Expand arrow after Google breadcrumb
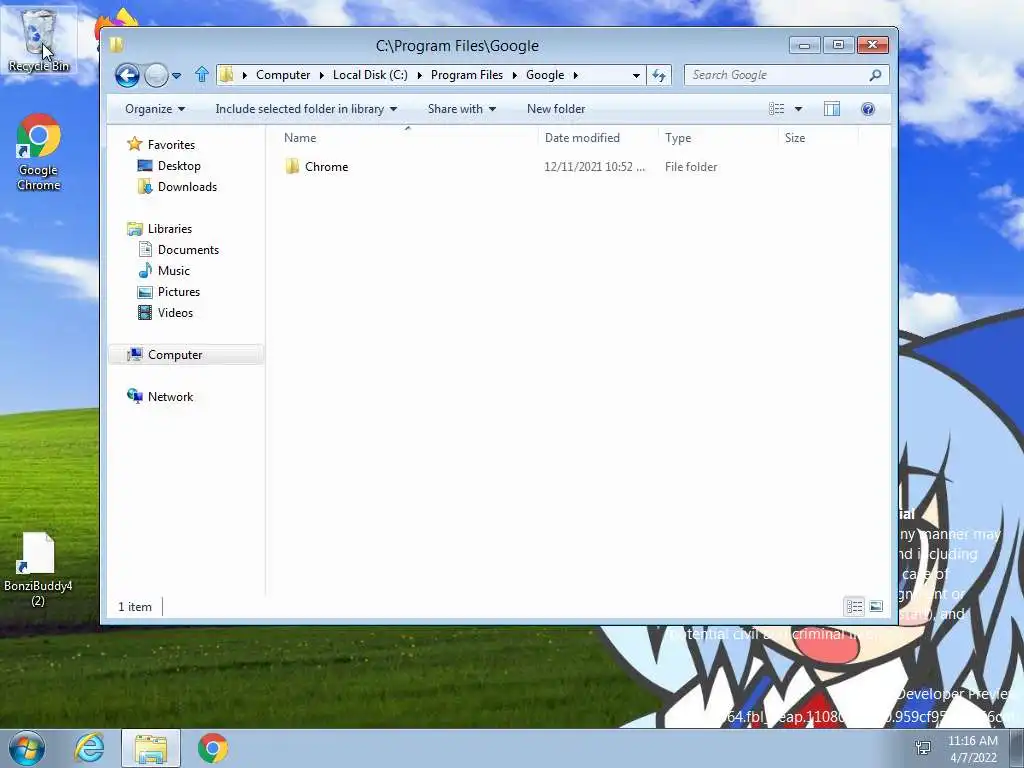Viewport: 1024px width, 768px height. pos(575,75)
